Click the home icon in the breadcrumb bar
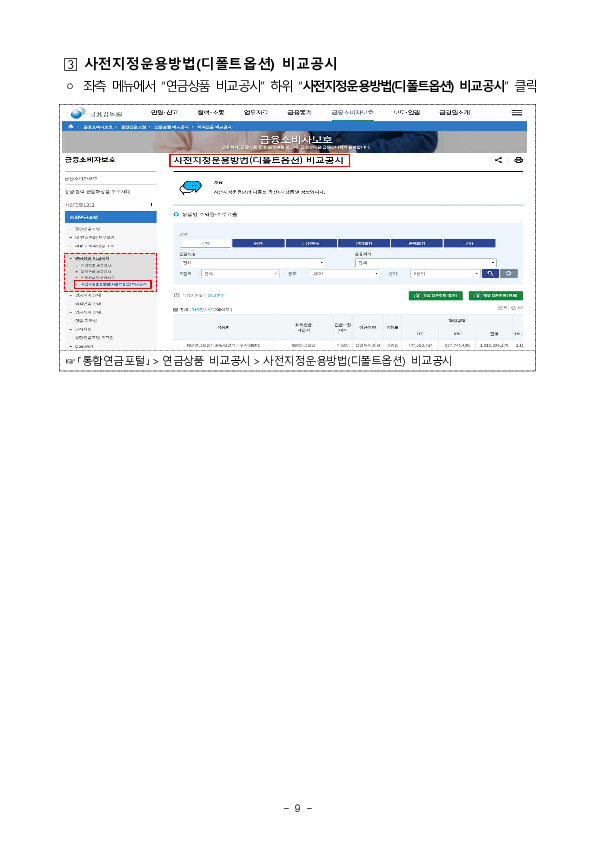Image resolution: width=595 pixels, height=841 pixels. click(70, 127)
